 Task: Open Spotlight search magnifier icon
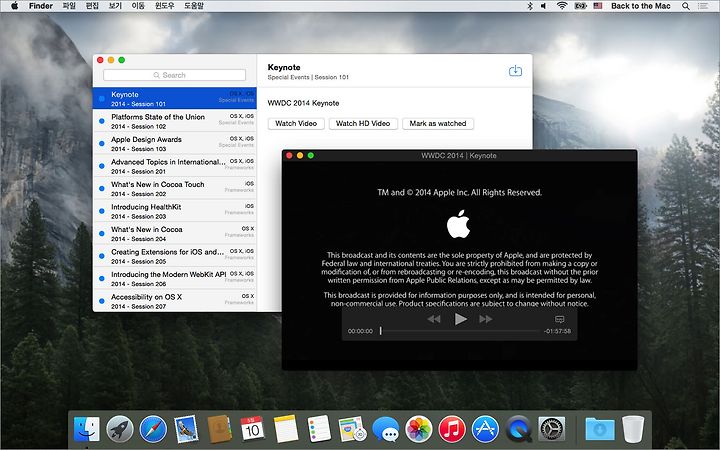pyautogui.click(x=686, y=6)
